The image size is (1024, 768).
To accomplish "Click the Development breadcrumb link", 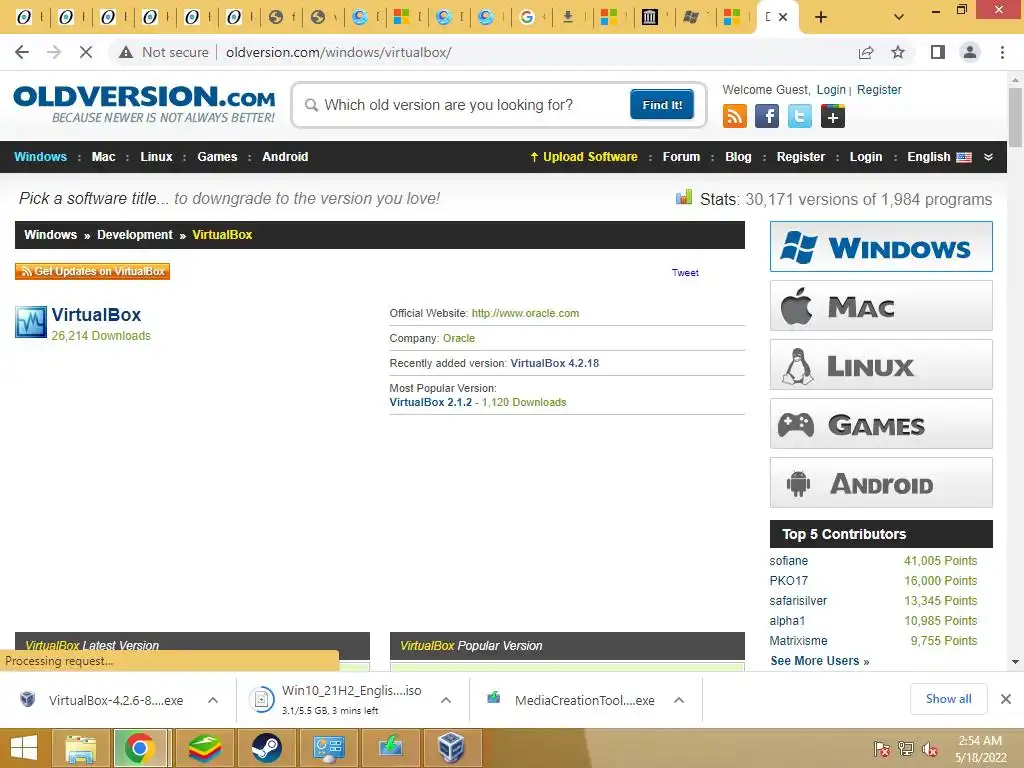I will coord(135,234).
